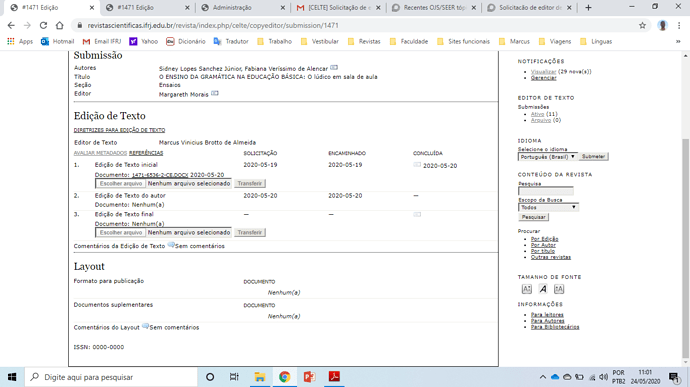
Task: Open the Layout comments bubble icon
Action: 145,326
